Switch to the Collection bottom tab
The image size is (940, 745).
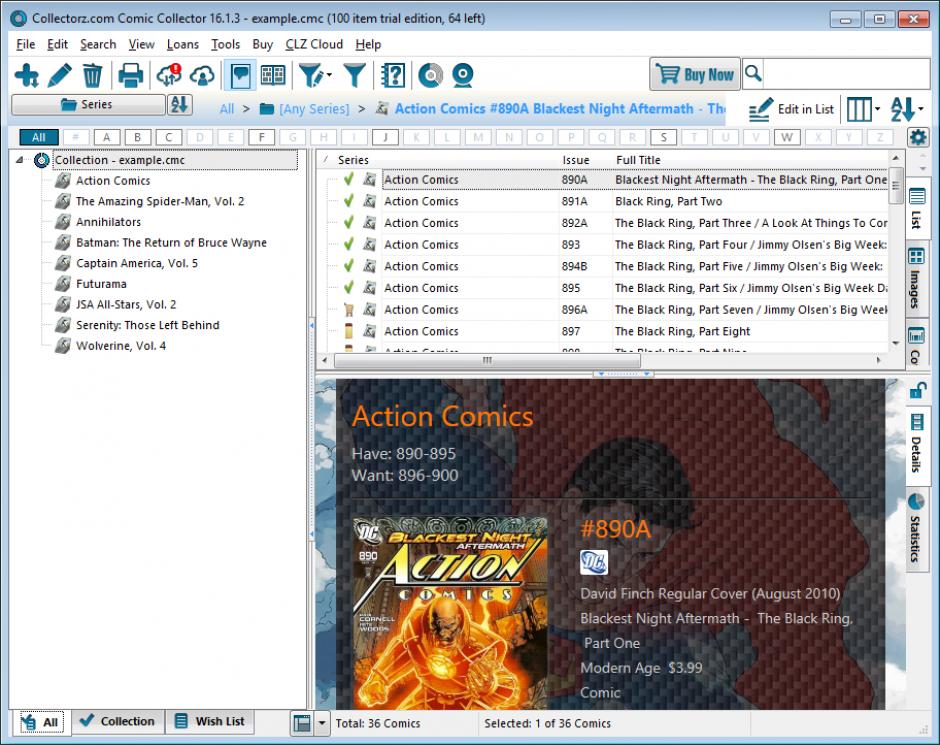click(118, 722)
